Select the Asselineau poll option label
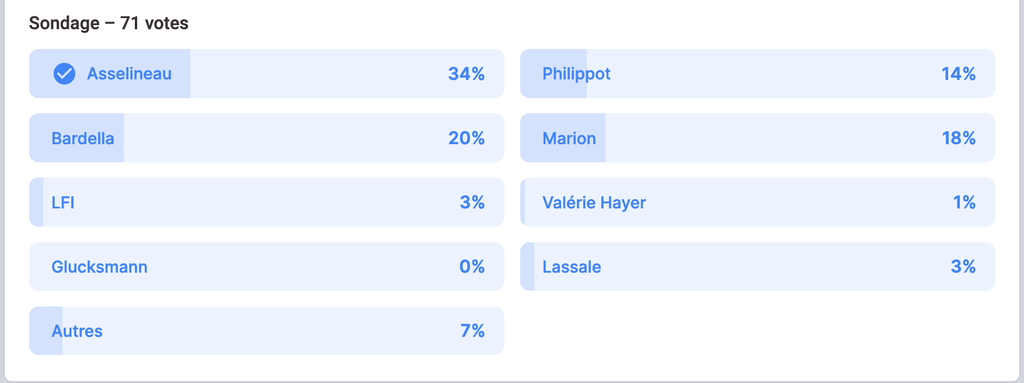Image resolution: width=1024 pixels, height=383 pixels. [x=129, y=74]
